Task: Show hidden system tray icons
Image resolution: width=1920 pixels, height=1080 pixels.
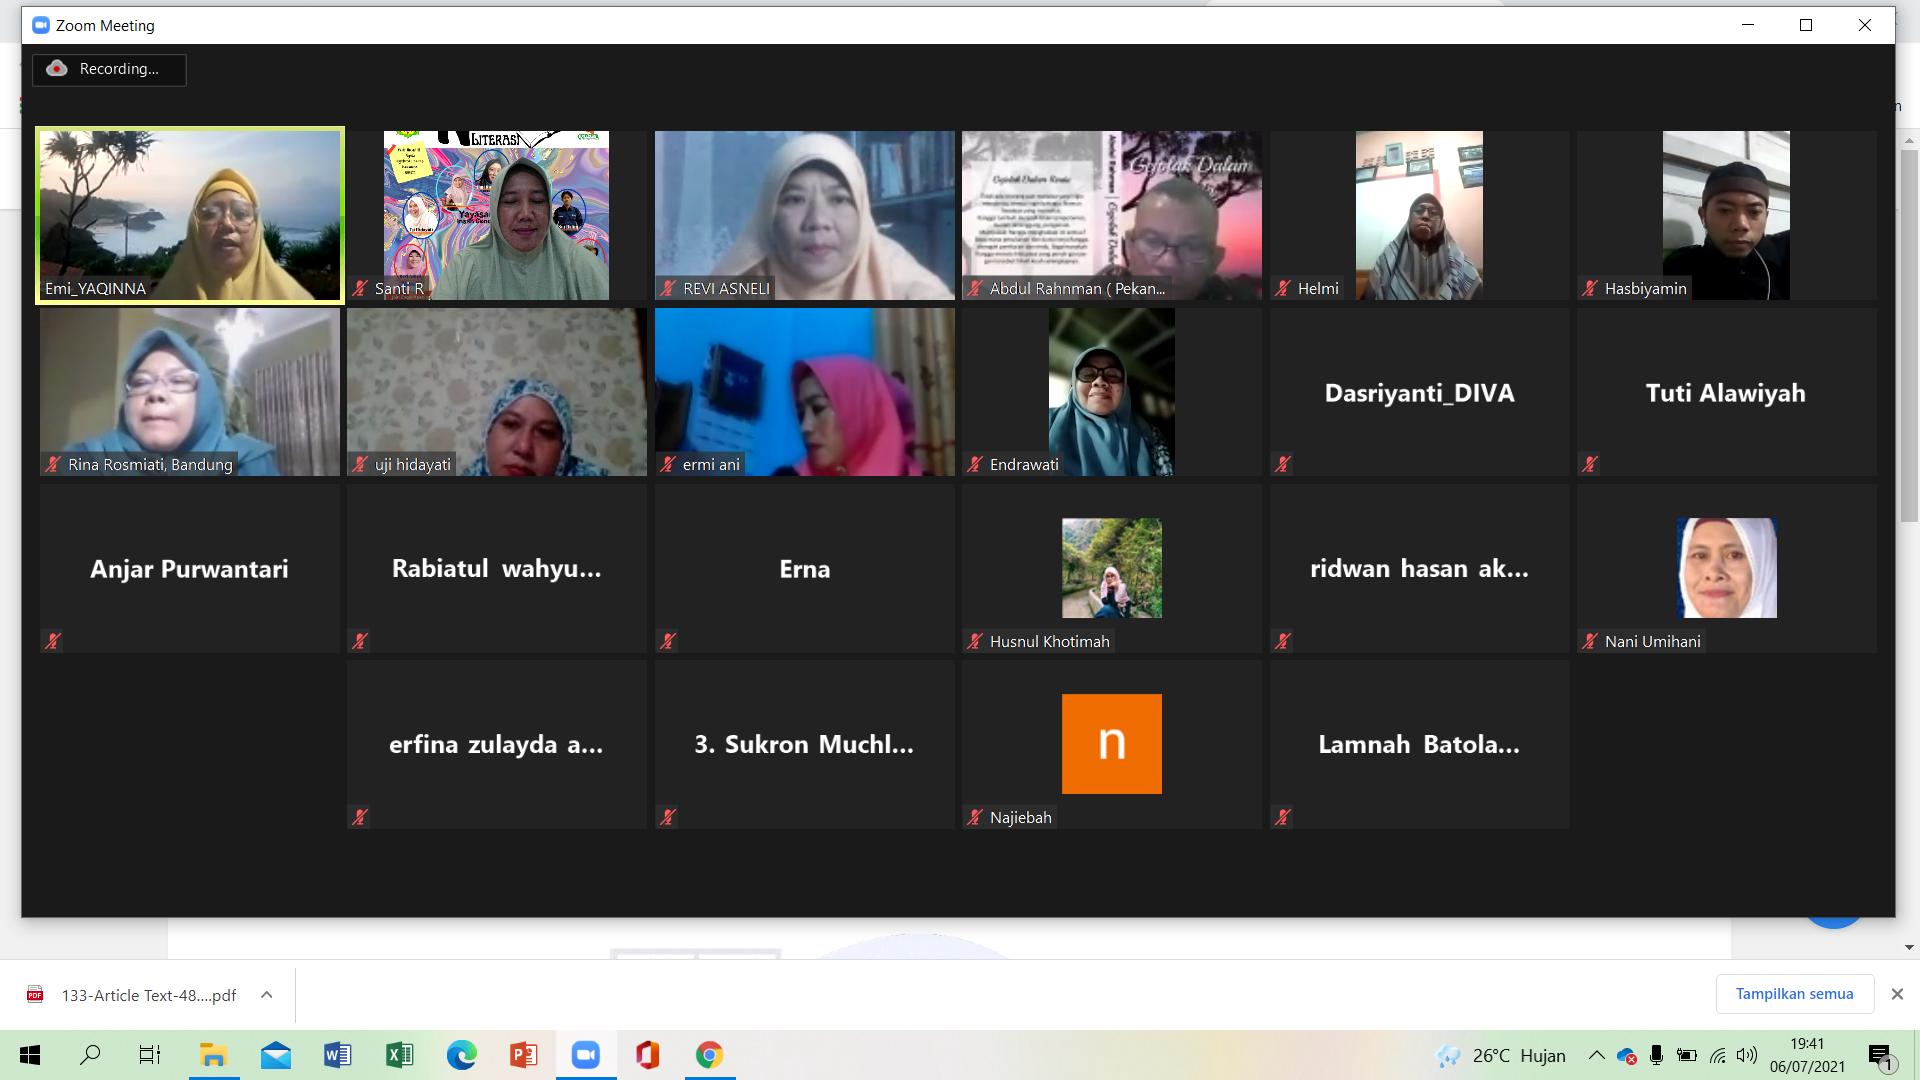Action: (x=1597, y=1055)
